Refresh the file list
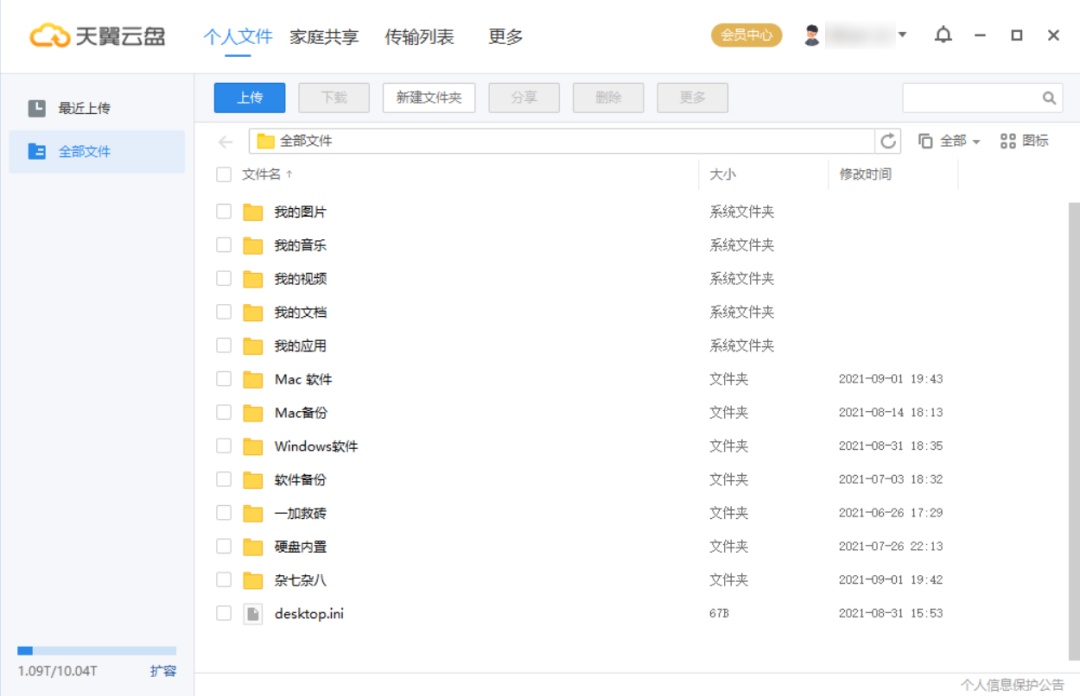The width and height of the screenshot is (1080, 696). [889, 141]
